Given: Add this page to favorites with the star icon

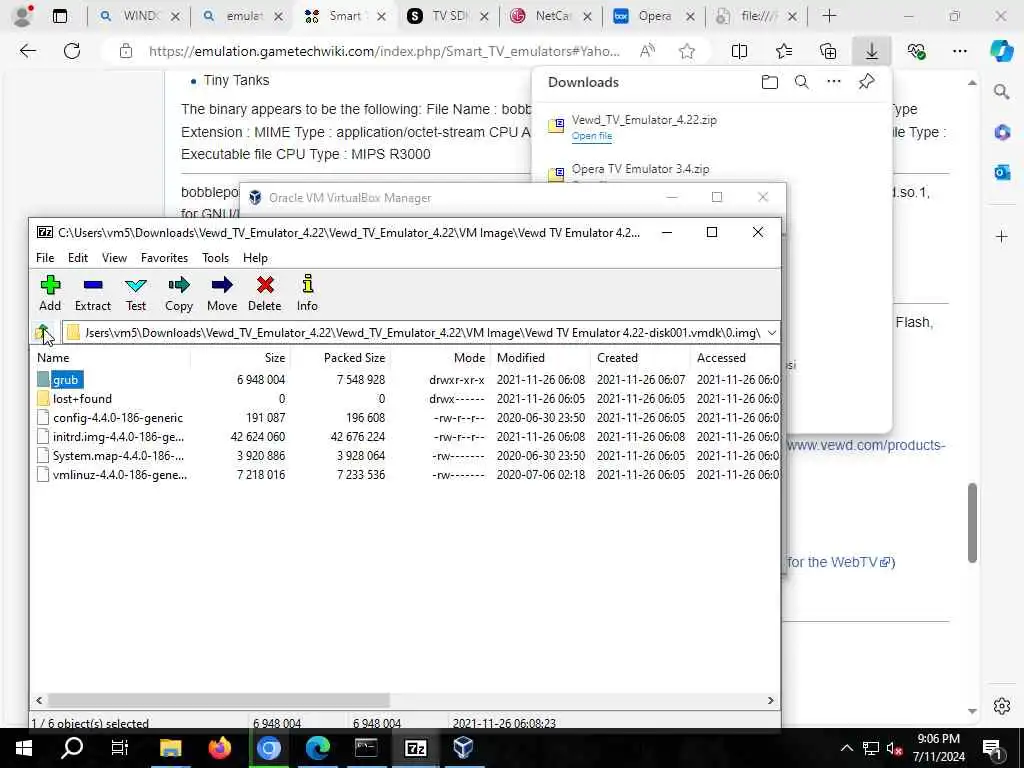Looking at the screenshot, I should pyautogui.click(x=686, y=51).
